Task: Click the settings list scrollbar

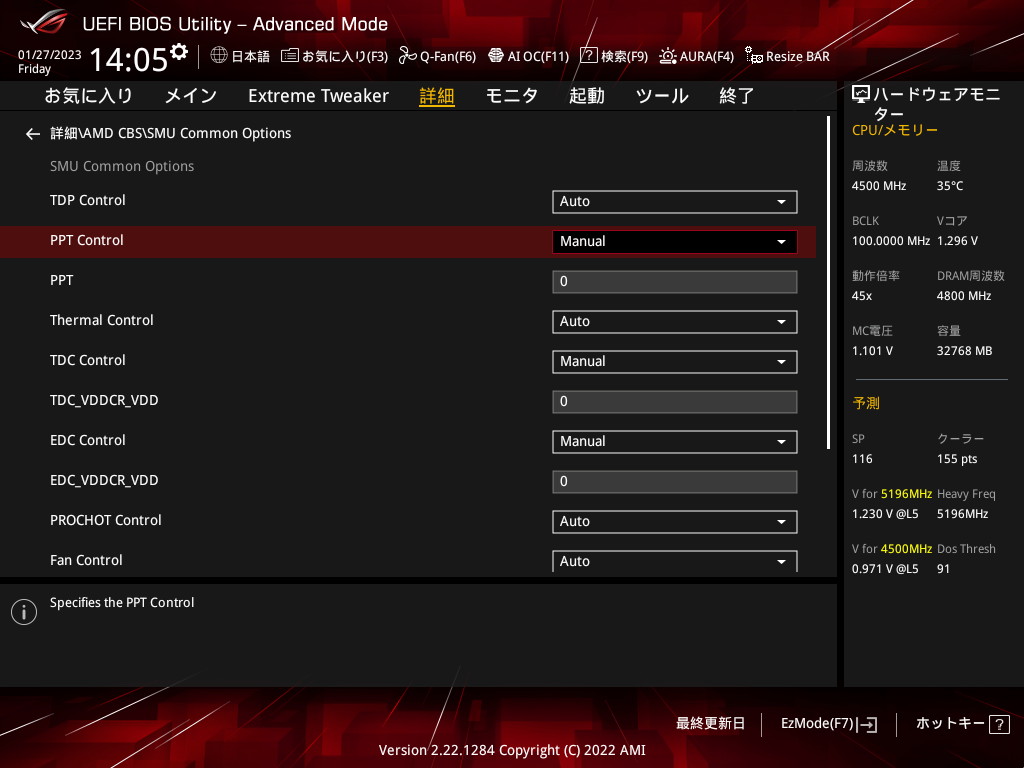Action: coord(828,283)
